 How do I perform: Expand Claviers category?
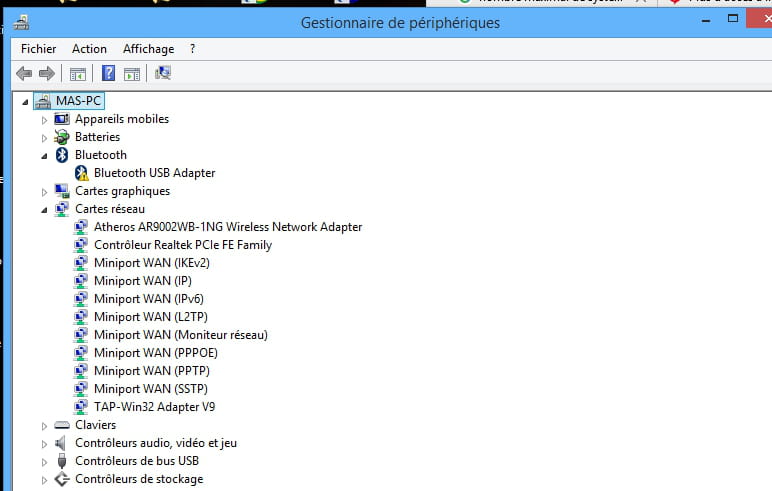[x=44, y=426]
